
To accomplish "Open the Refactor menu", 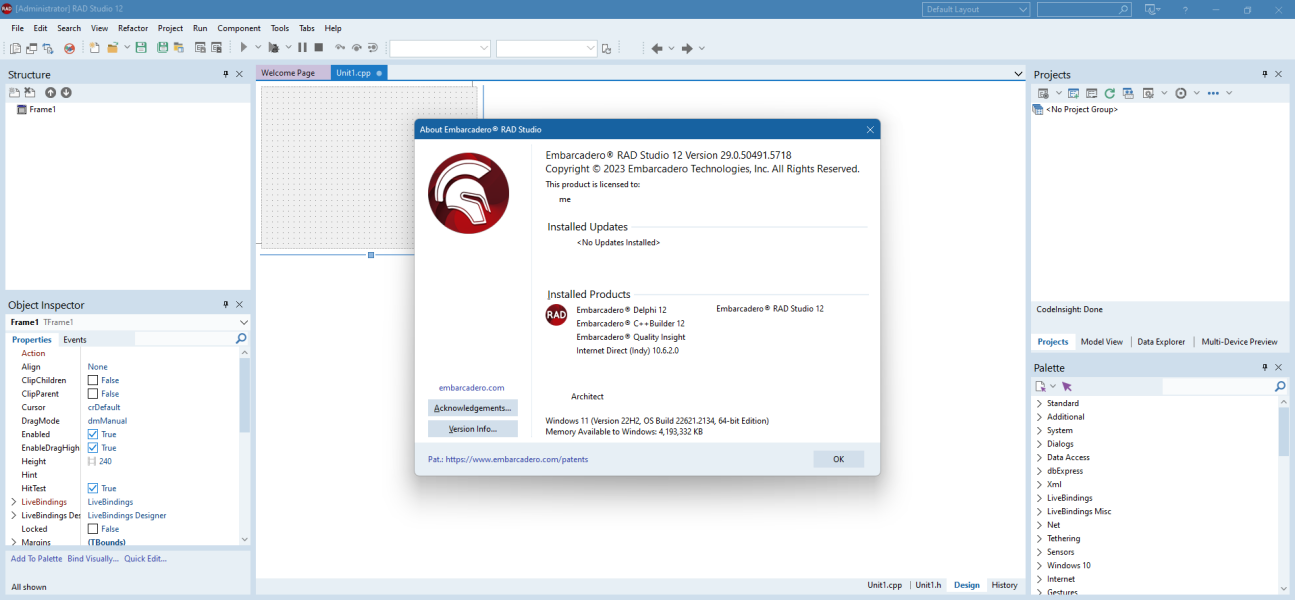I will pyautogui.click(x=133, y=28).
